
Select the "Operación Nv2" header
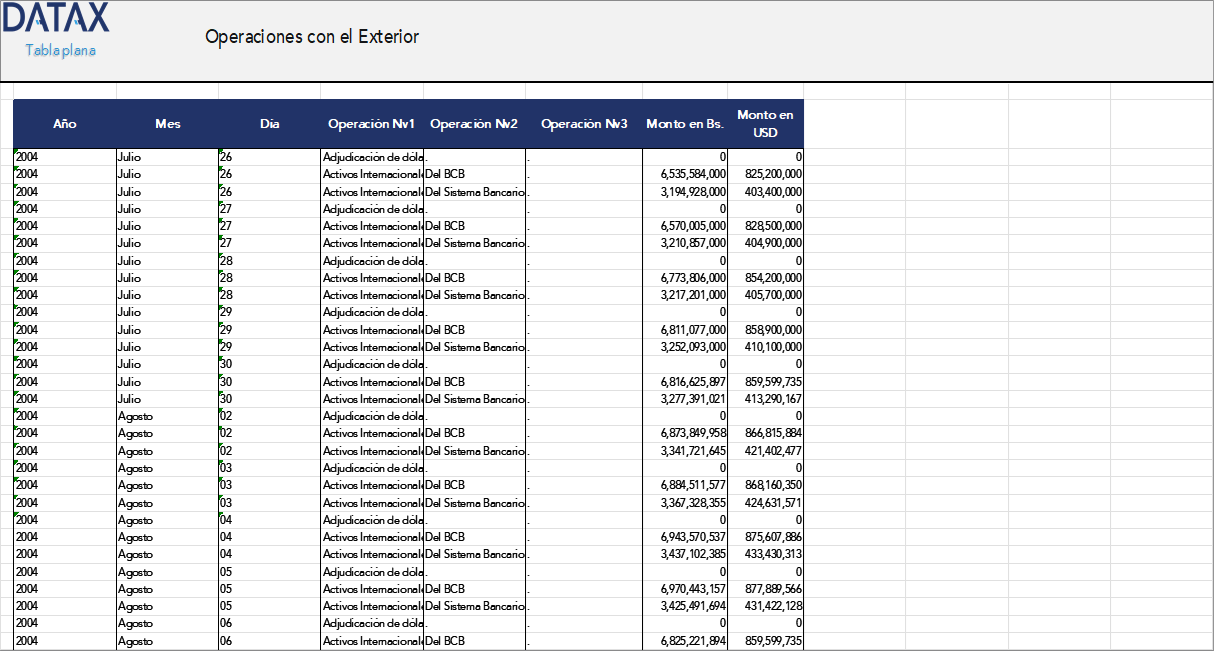tap(475, 124)
